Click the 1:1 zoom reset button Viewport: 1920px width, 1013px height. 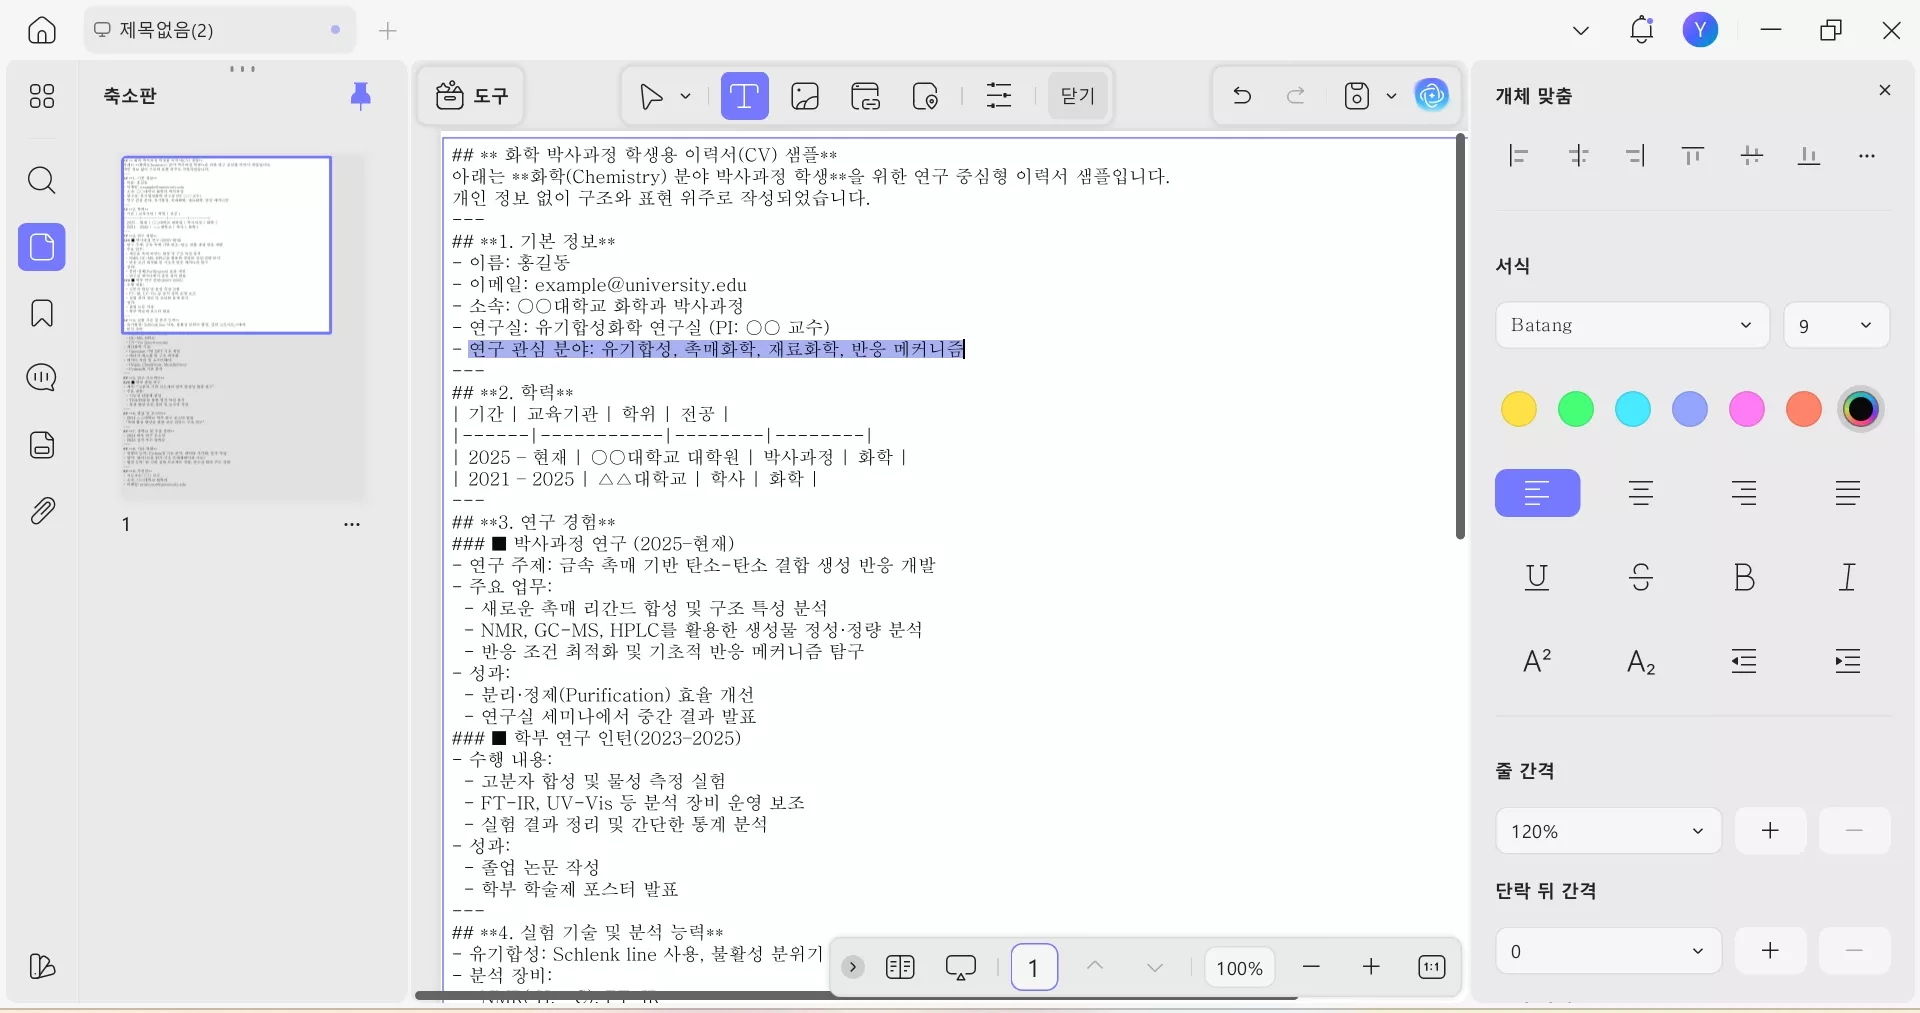(1432, 967)
